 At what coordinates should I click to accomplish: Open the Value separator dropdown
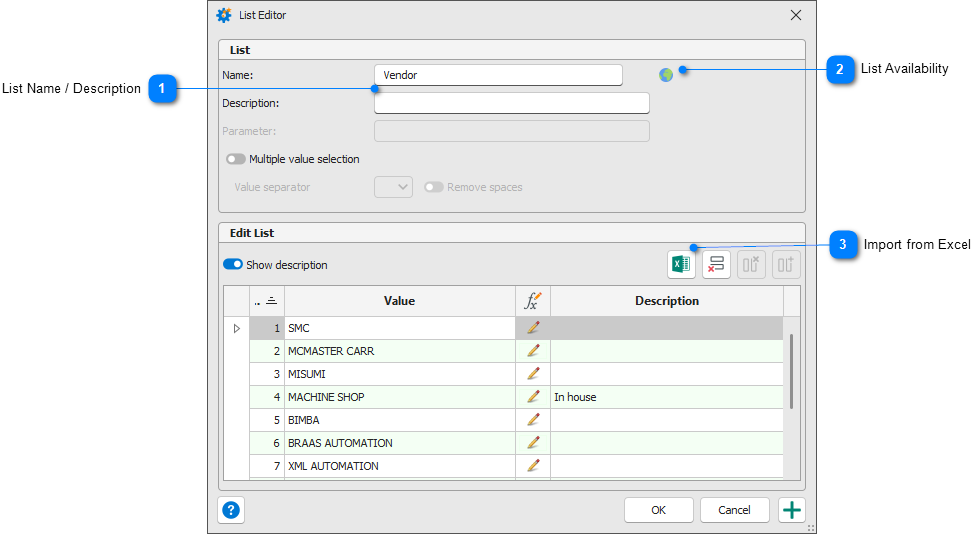point(393,187)
